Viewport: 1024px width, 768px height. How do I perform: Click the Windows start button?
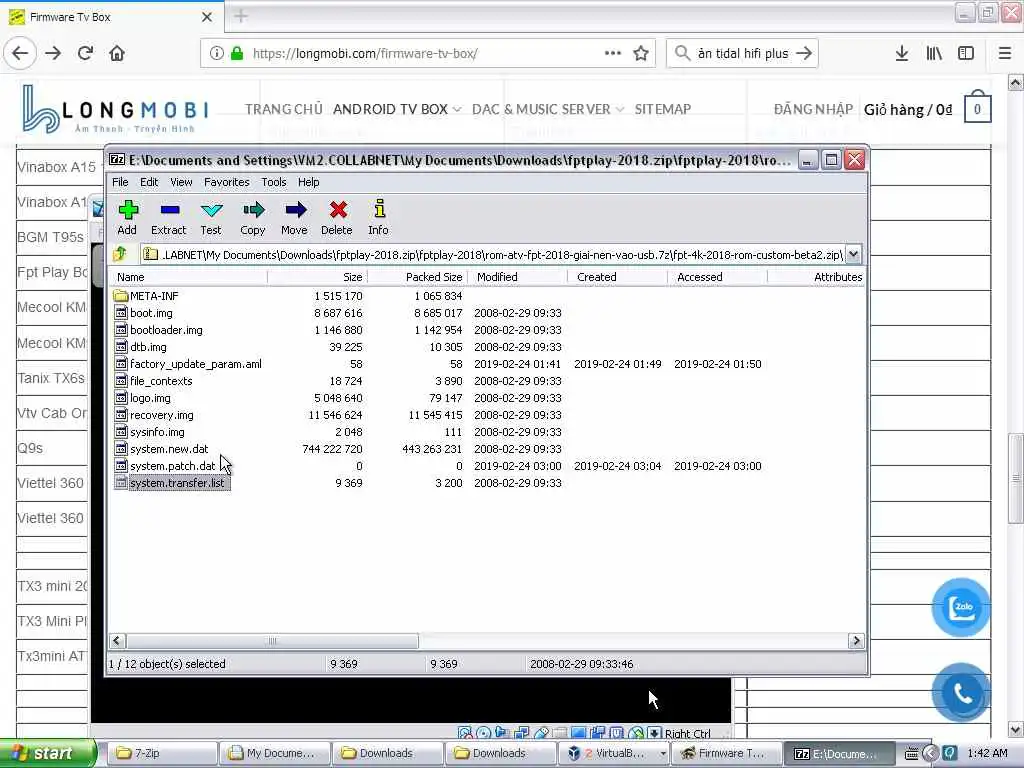pyautogui.click(x=48, y=753)
